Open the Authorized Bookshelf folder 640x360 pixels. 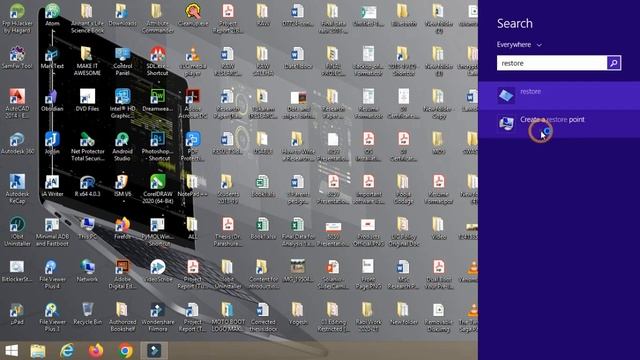coord(122,317)
